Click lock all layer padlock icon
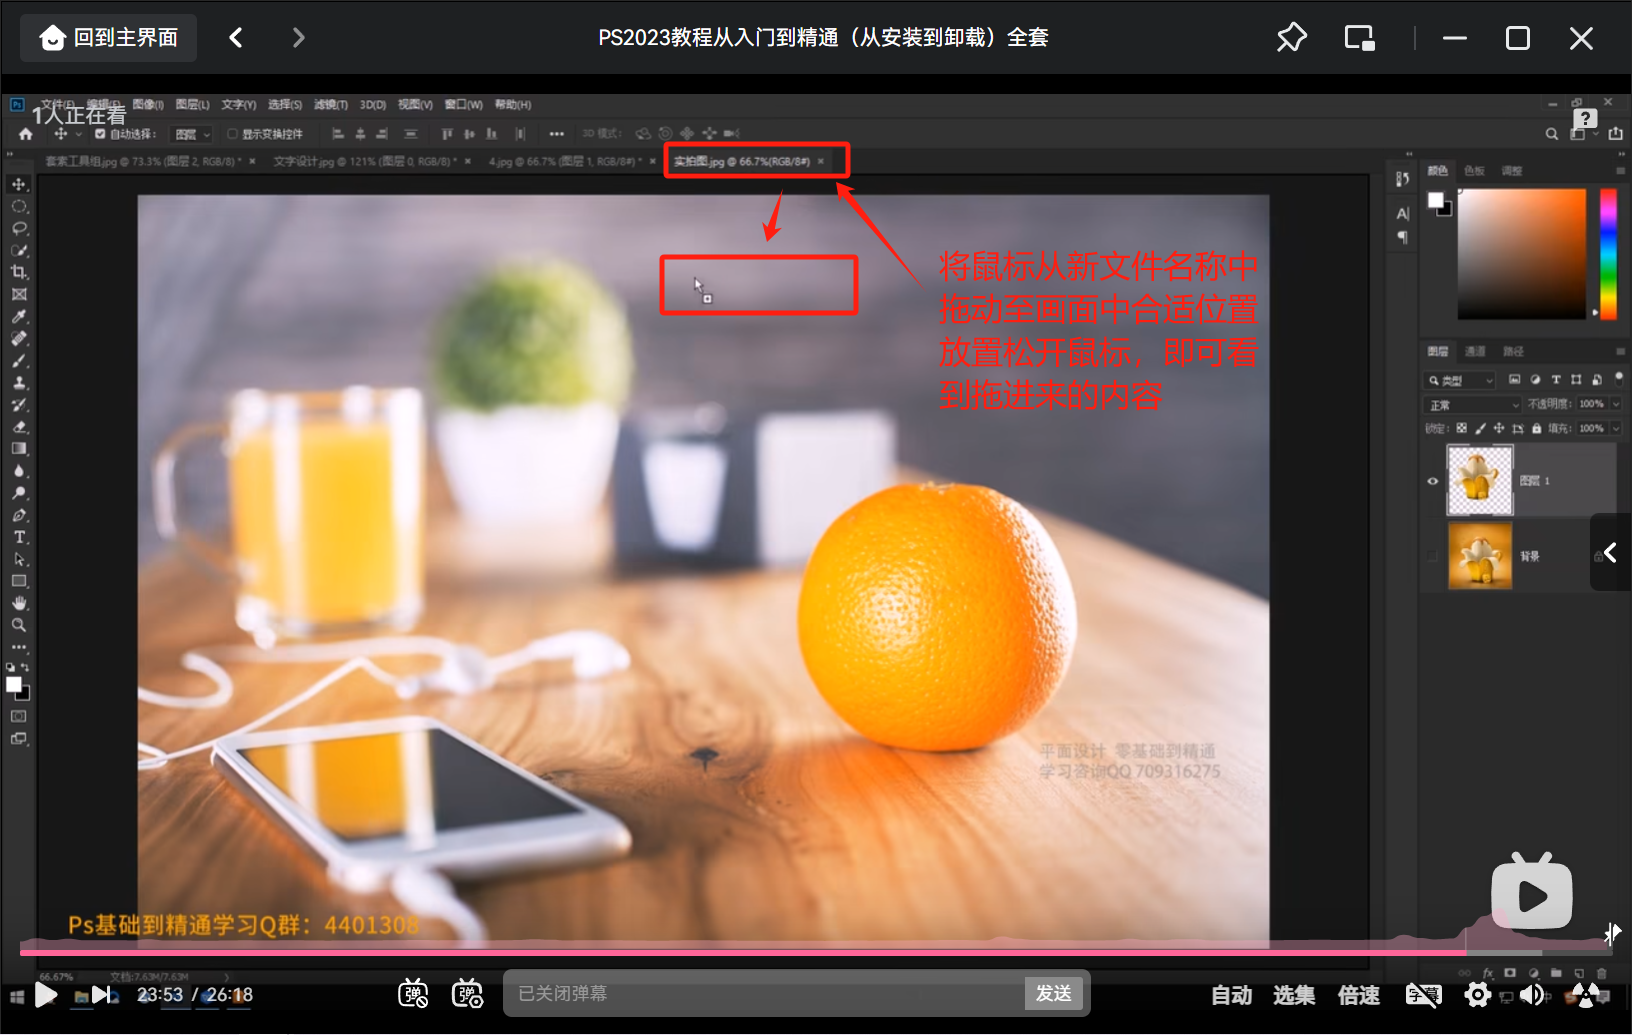Viewport: 1632px width, 1035px height. [1536, 428]
